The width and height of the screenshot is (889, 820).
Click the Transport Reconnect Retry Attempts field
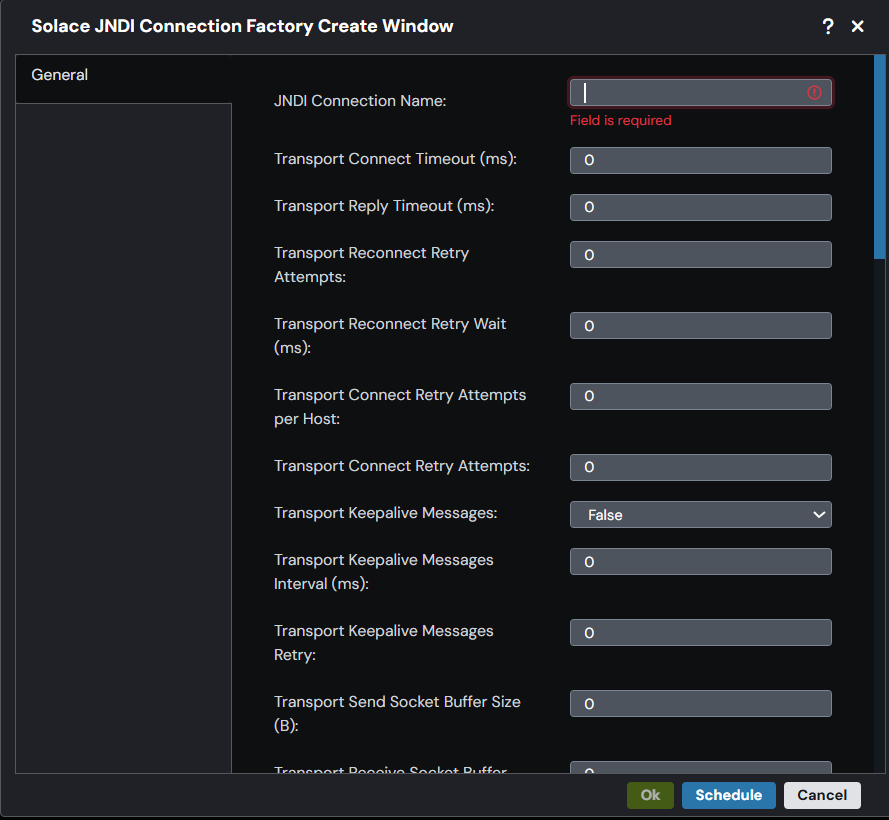pyautogui.click(x=701, y=255)
